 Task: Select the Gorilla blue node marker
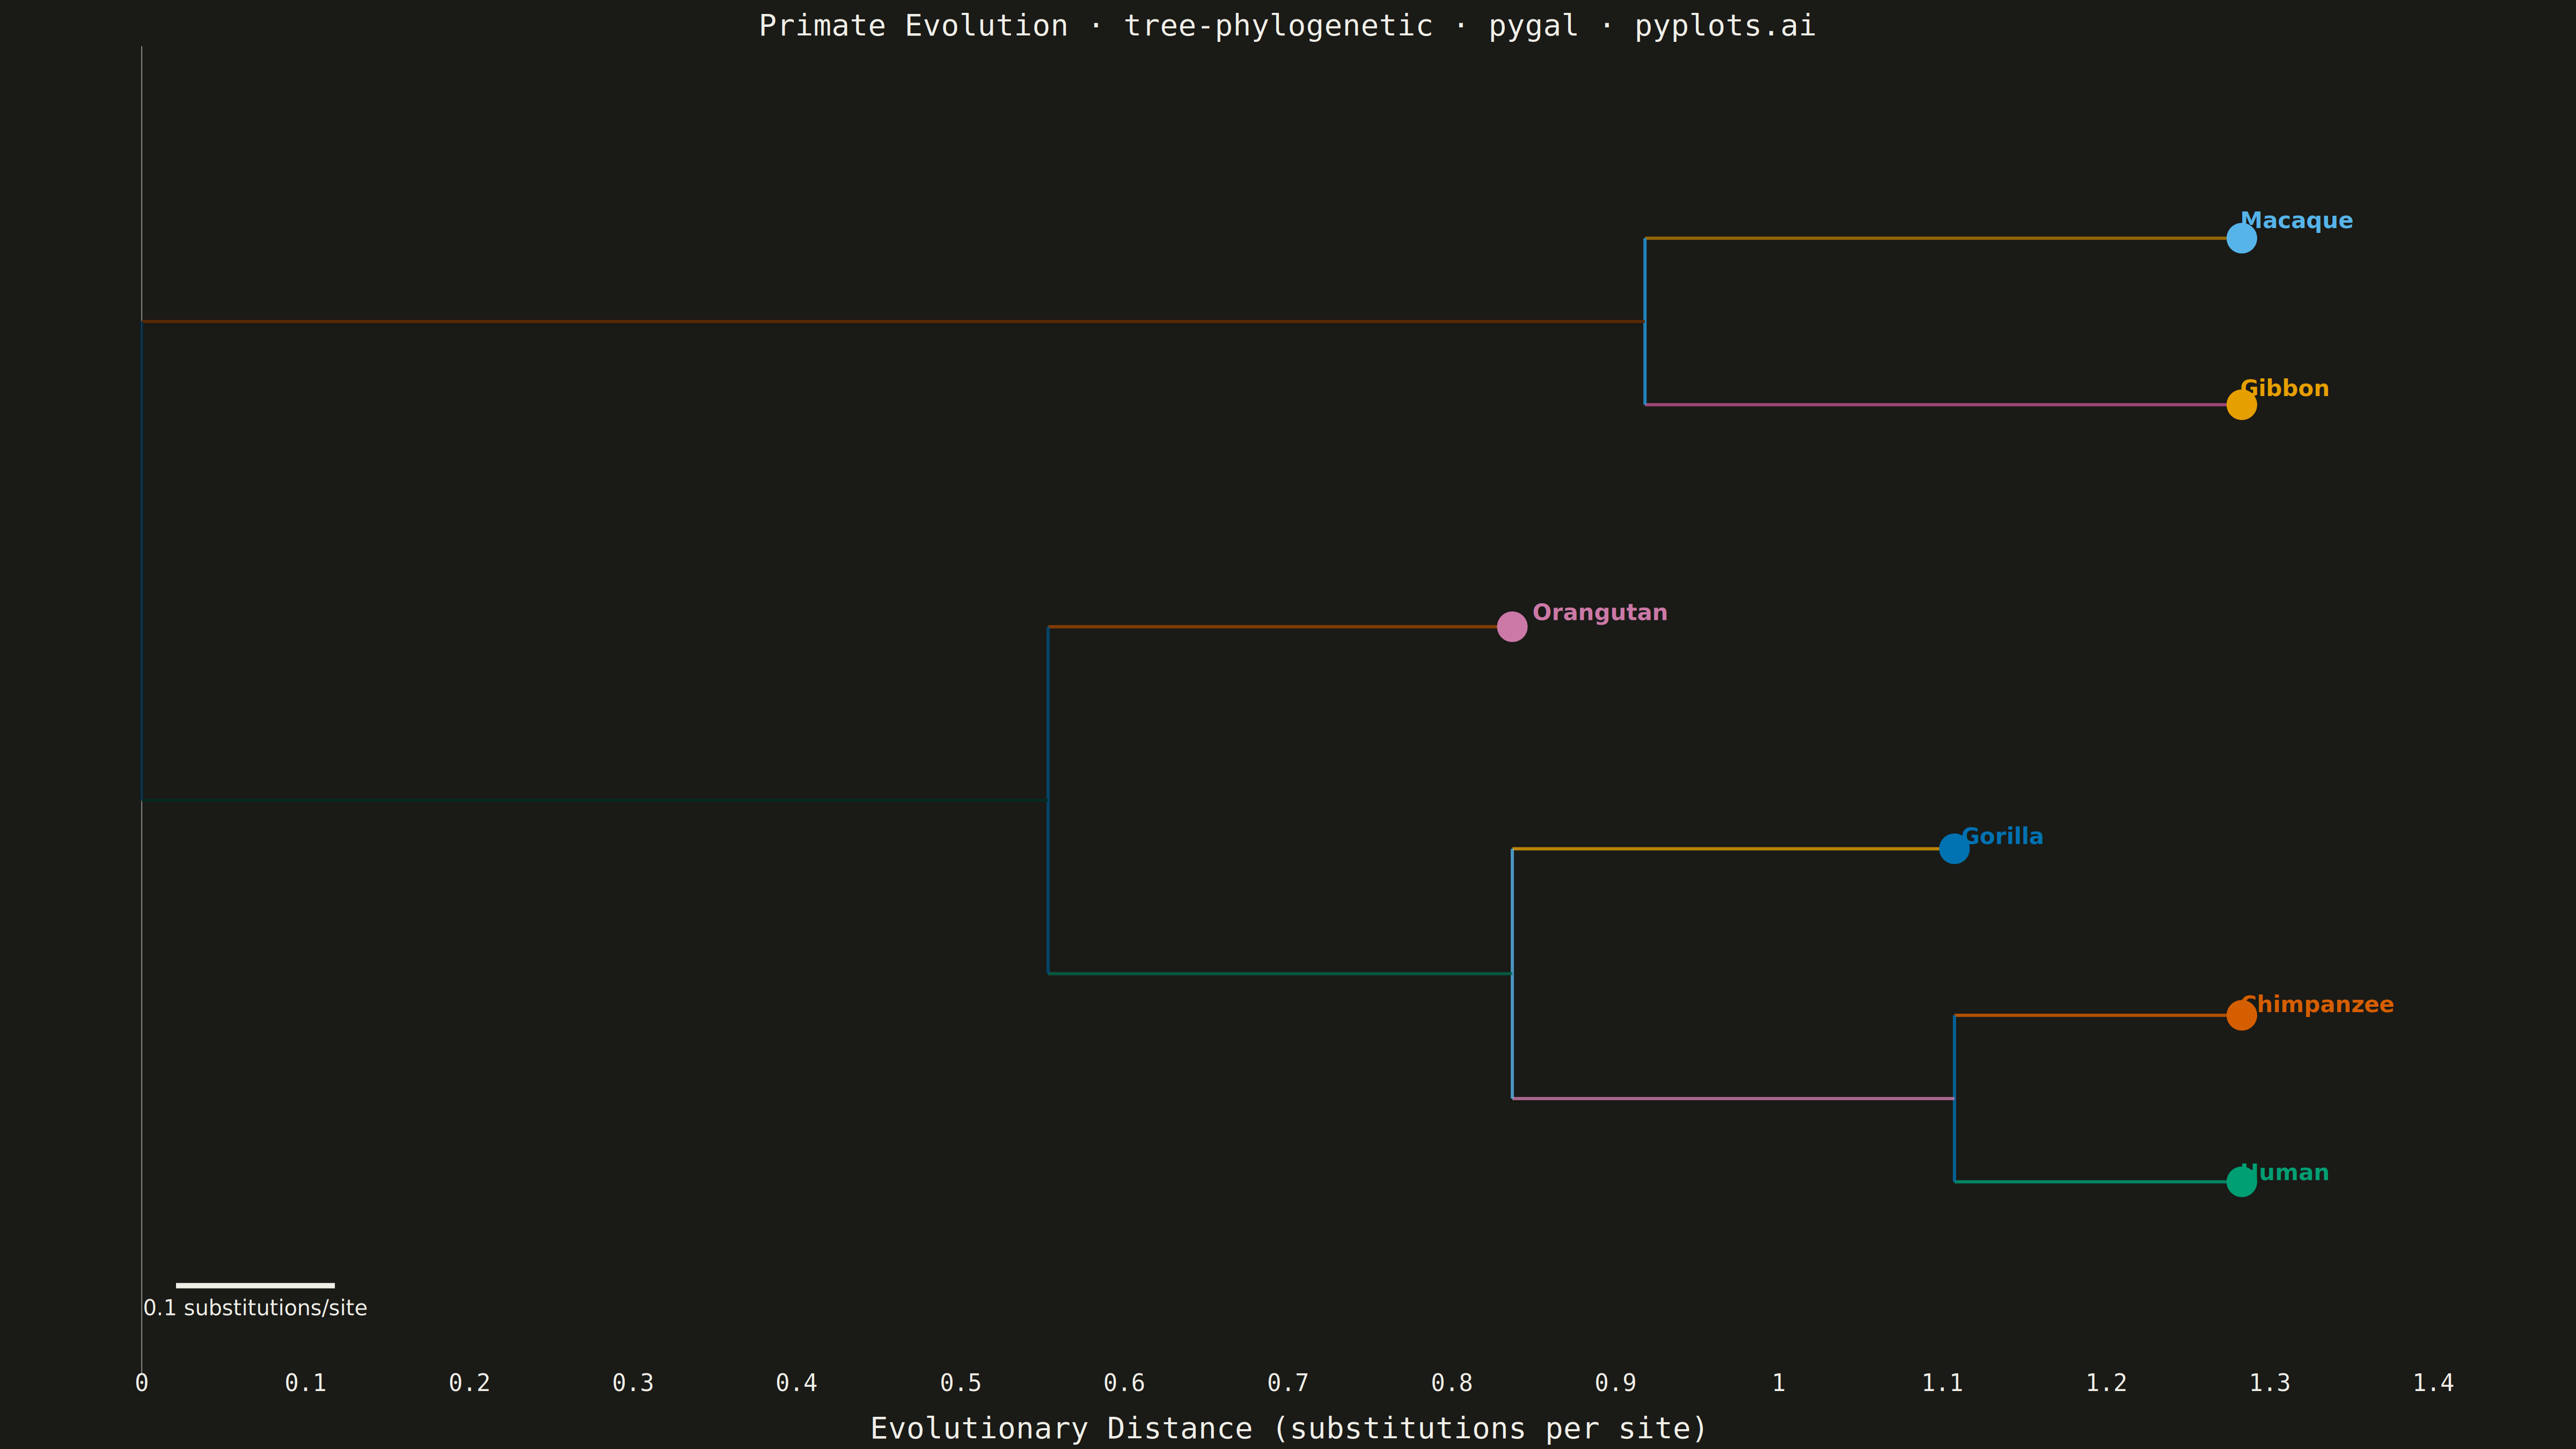point(1954,848)
